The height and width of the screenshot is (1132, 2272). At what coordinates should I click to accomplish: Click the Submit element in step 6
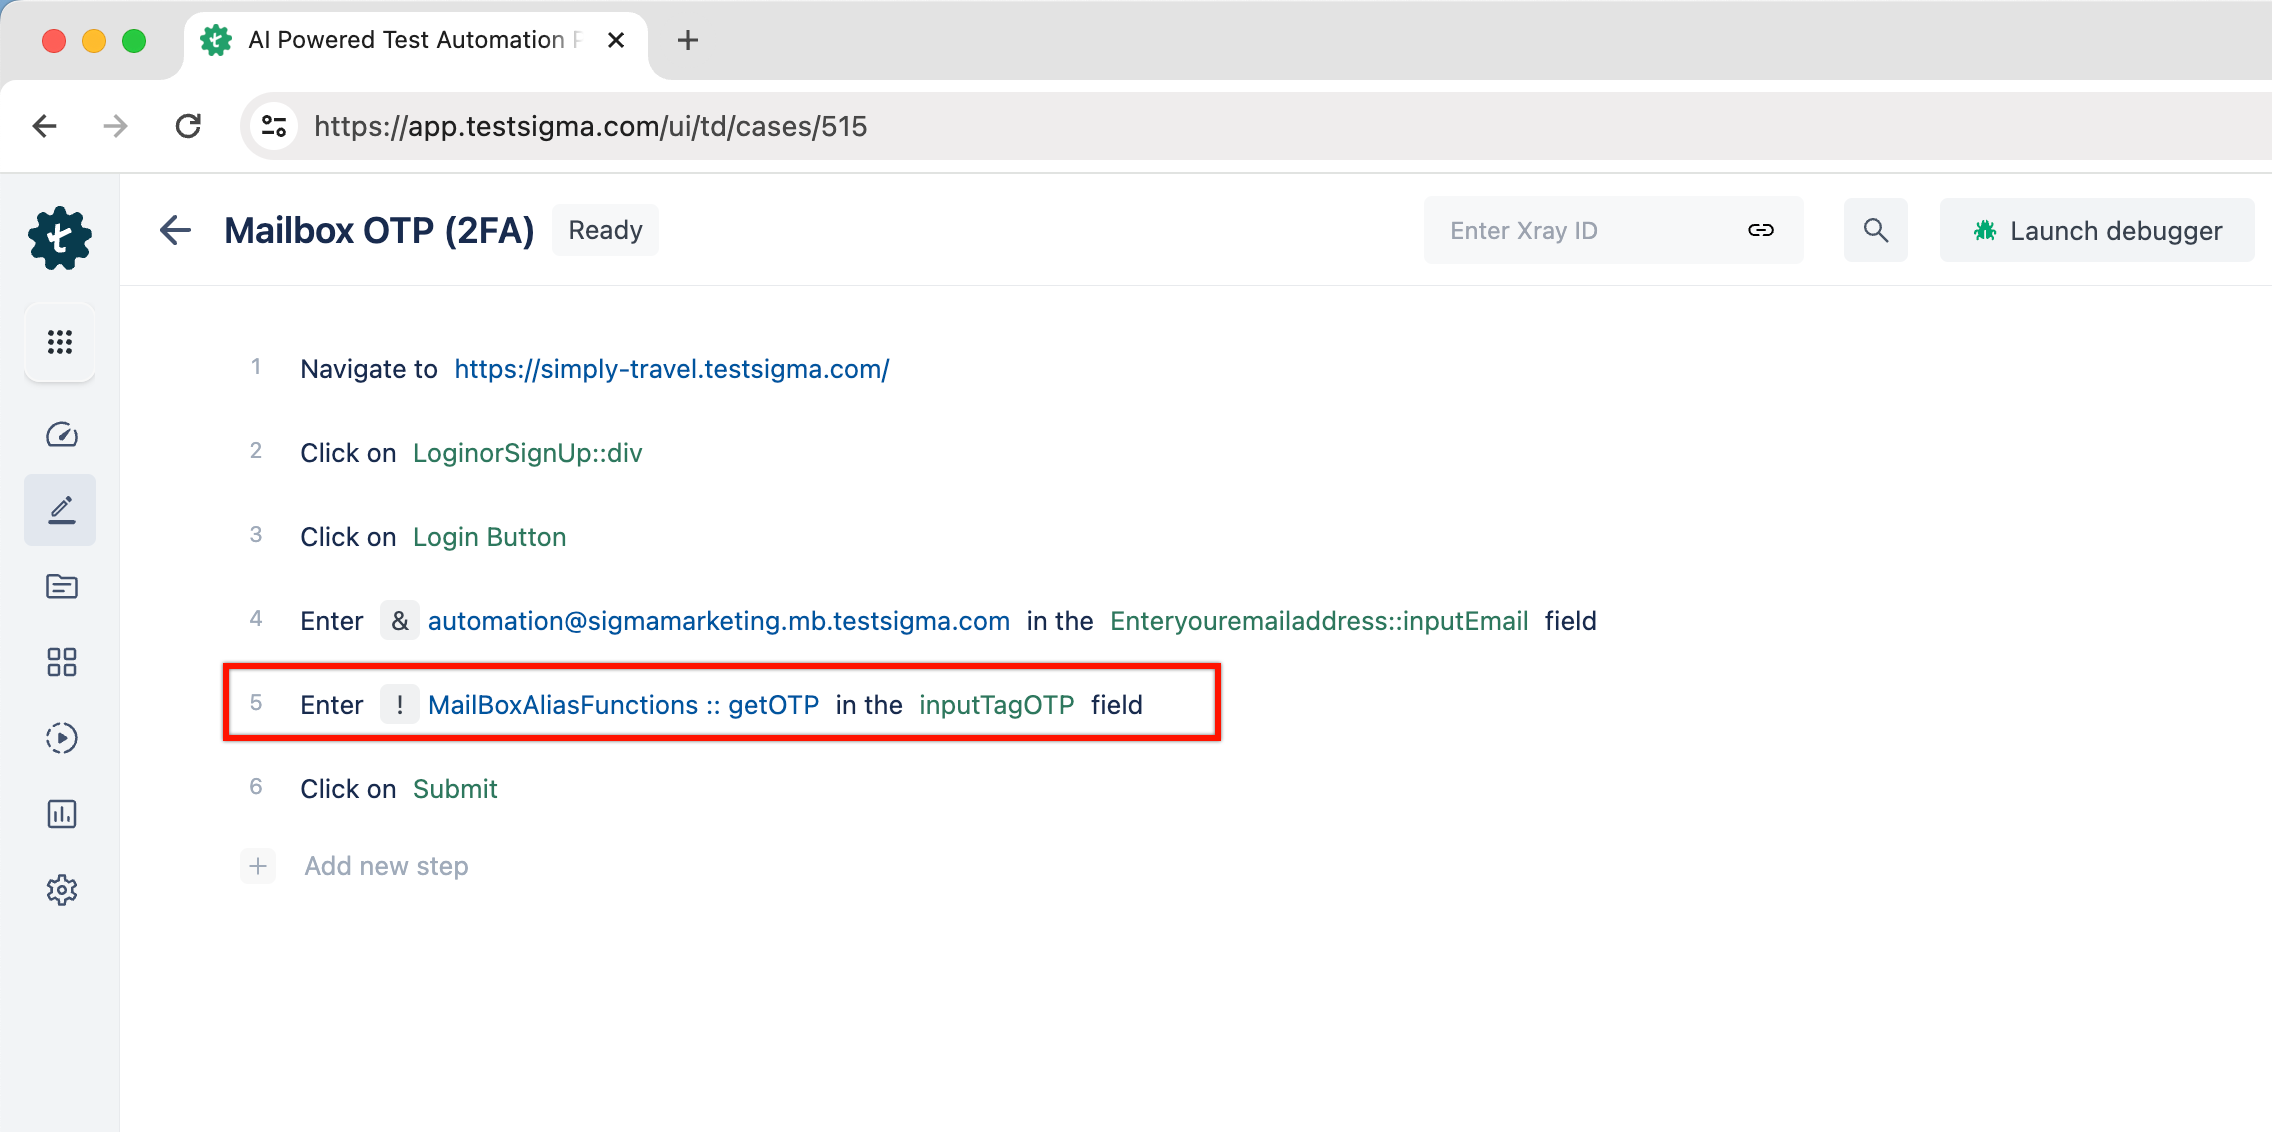click(x=455, y=789)
